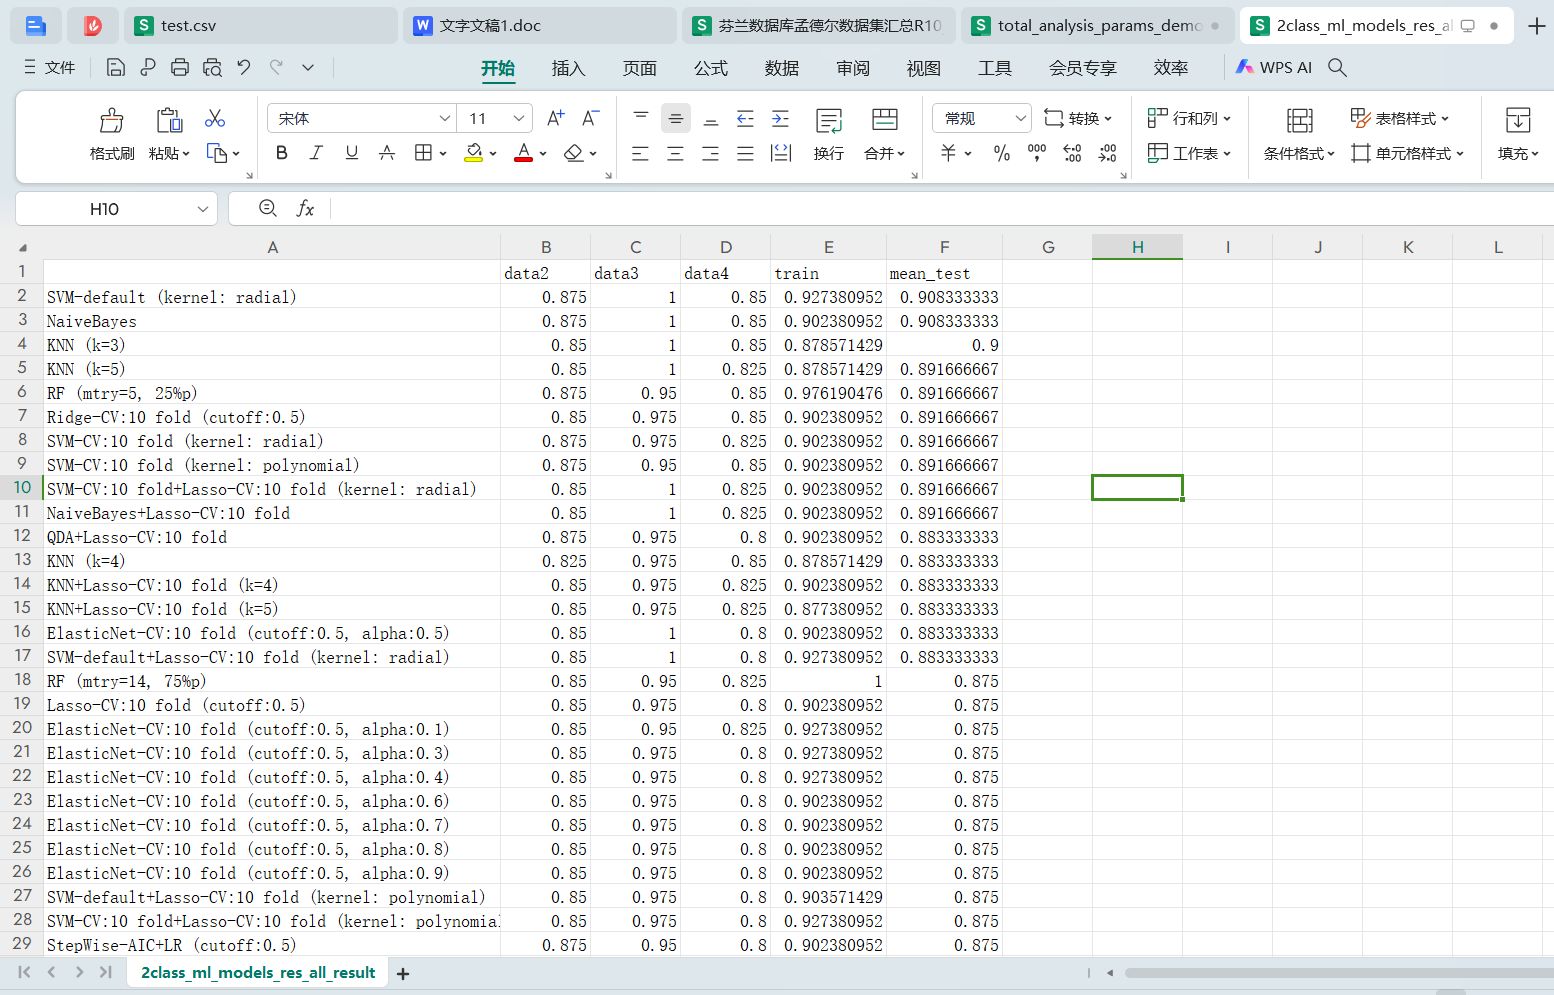Viewport: 1554px width, 995px height.
Task: Click the Wrap Text (换行) button
Action: pyautogui.click(x=829, y=134)
